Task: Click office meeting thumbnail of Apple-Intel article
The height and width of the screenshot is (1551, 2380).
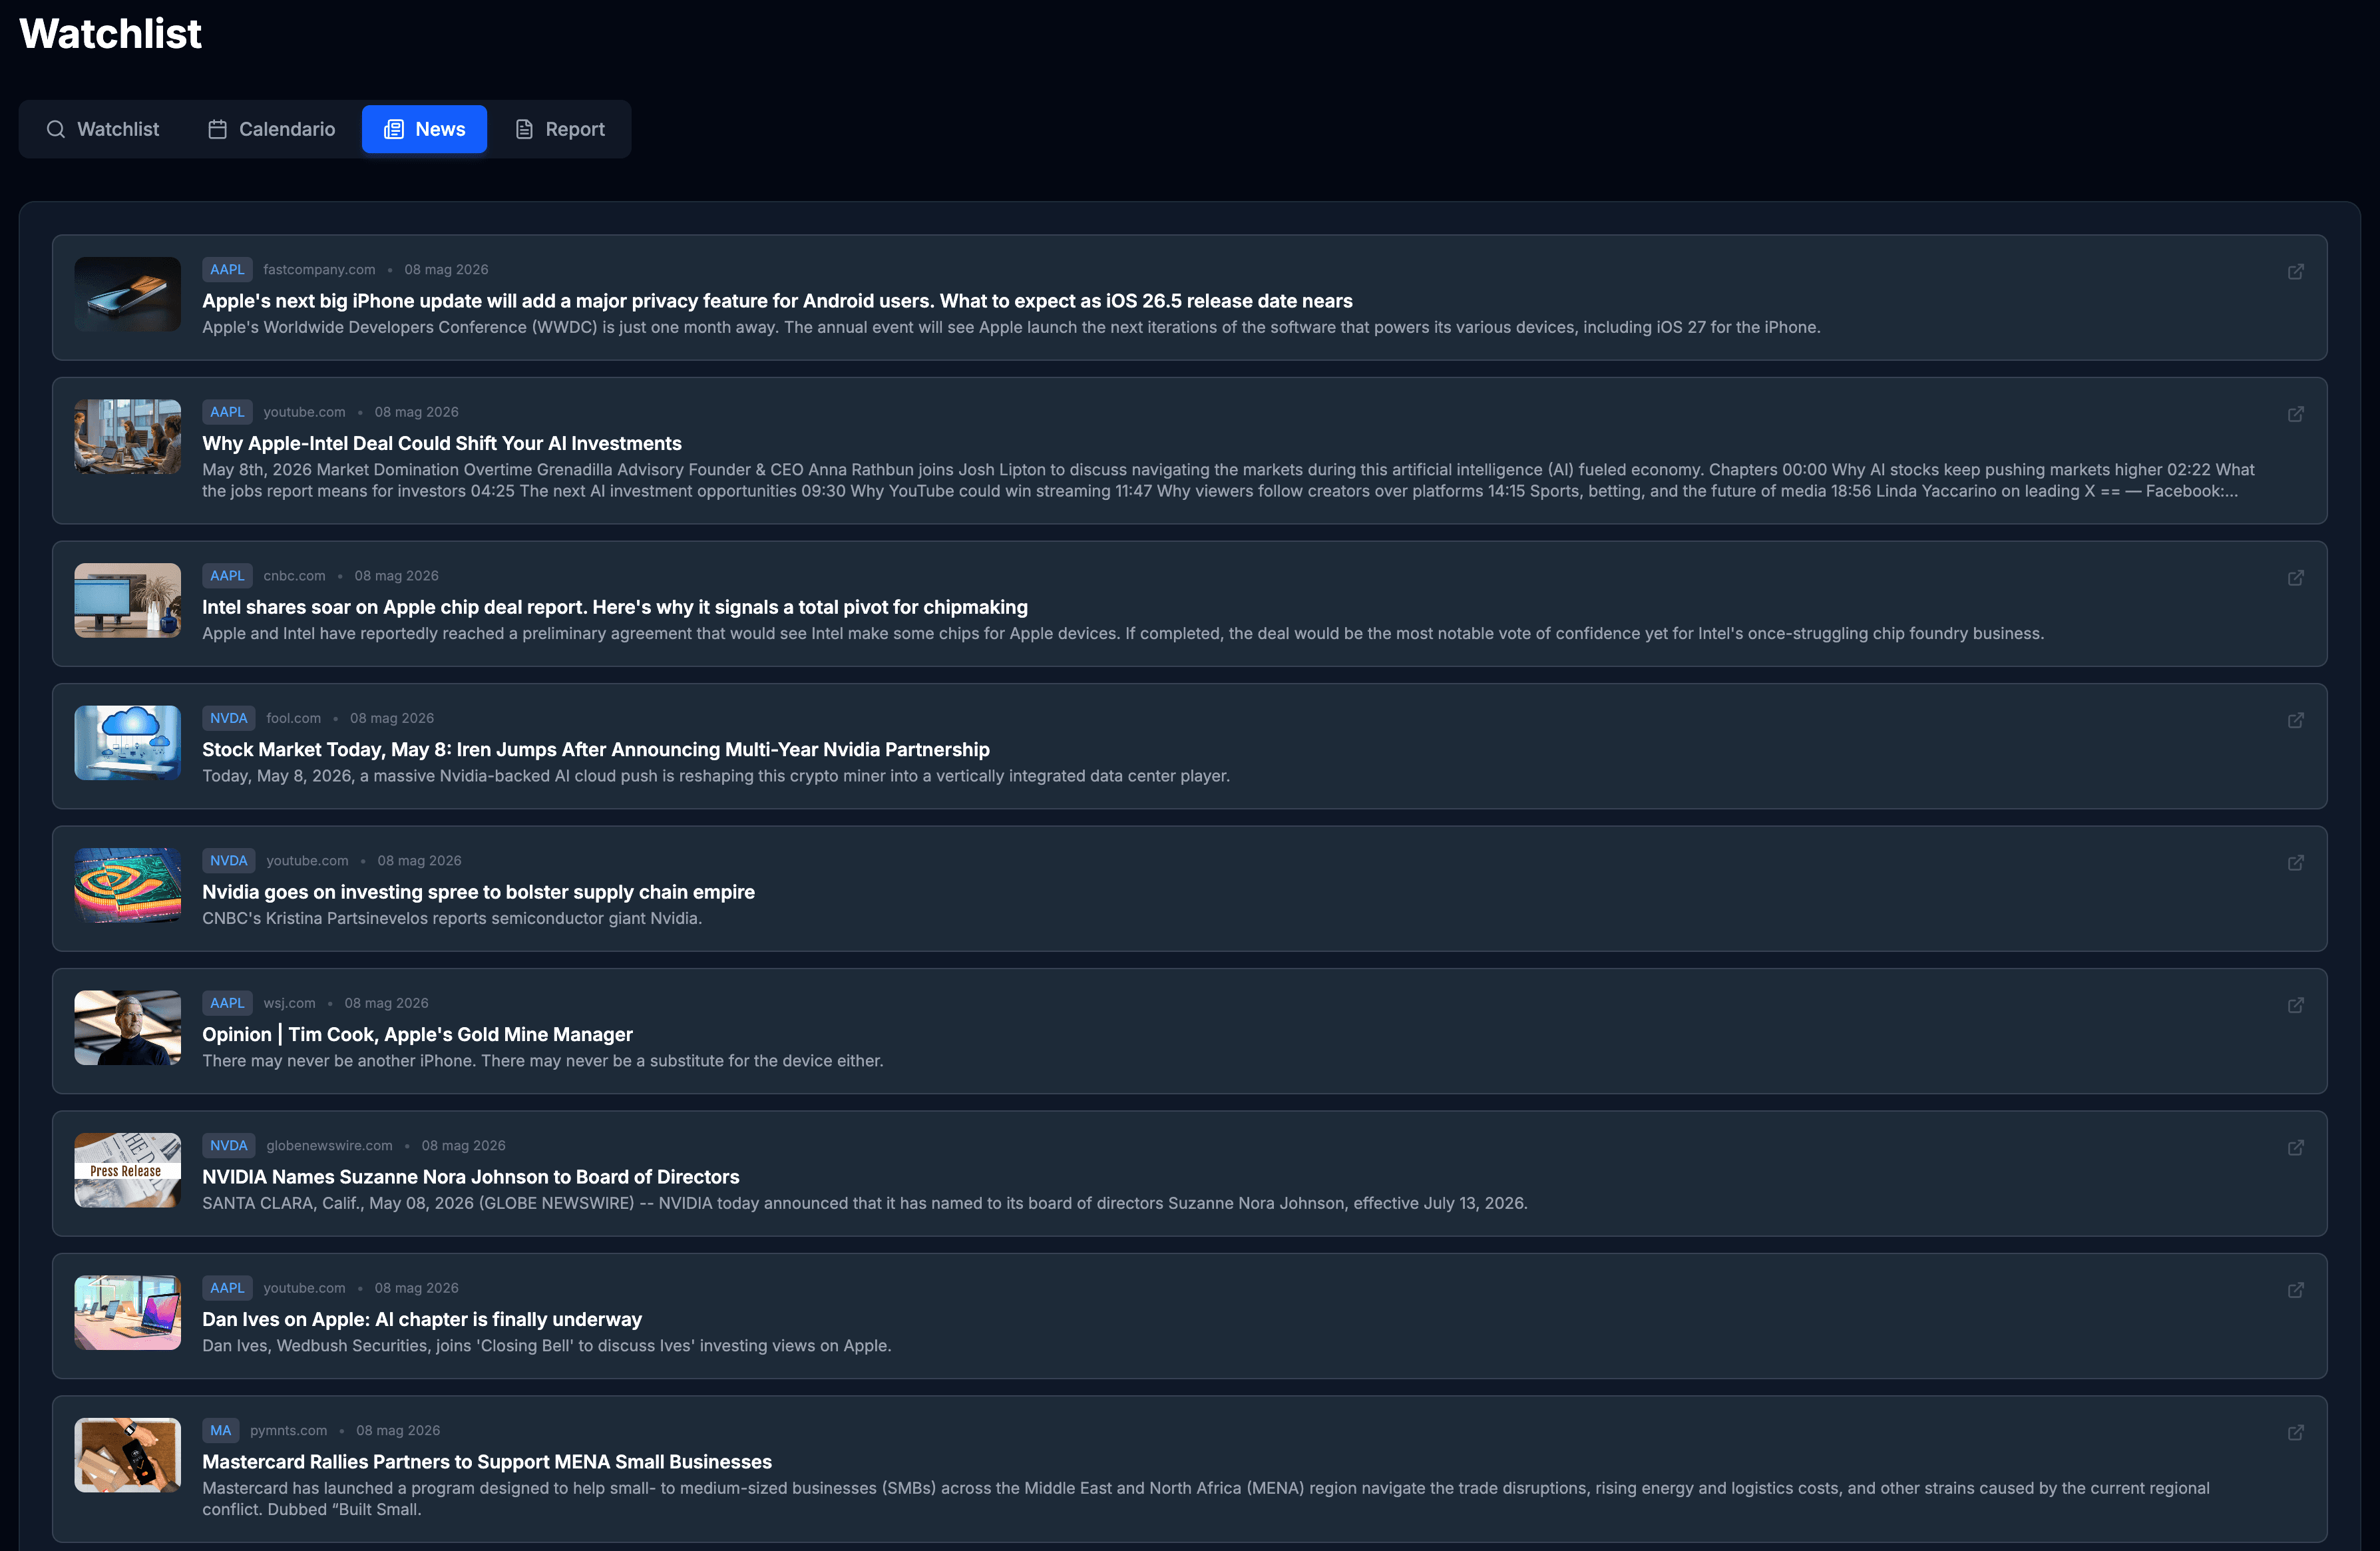Action: pos(128,437)
